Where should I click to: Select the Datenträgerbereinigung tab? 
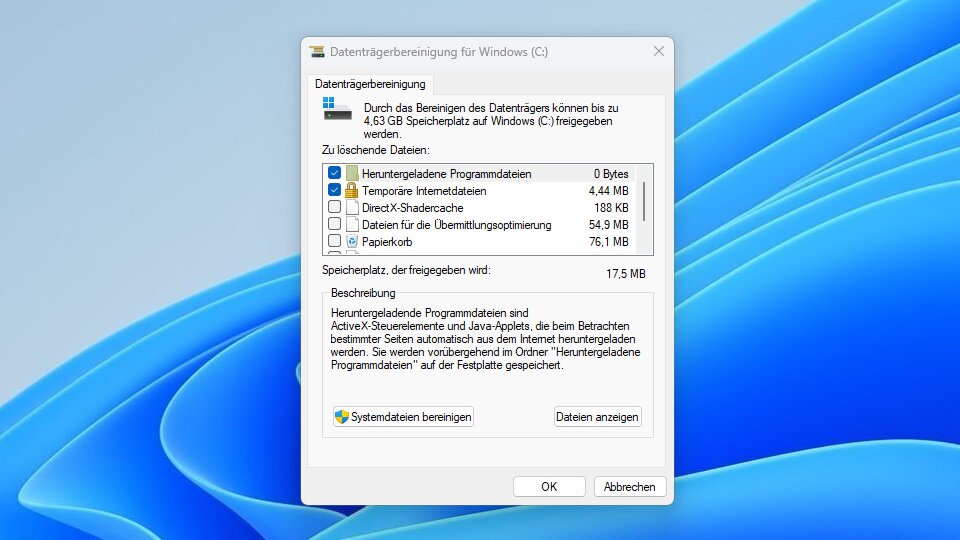[x=370, y=84]
